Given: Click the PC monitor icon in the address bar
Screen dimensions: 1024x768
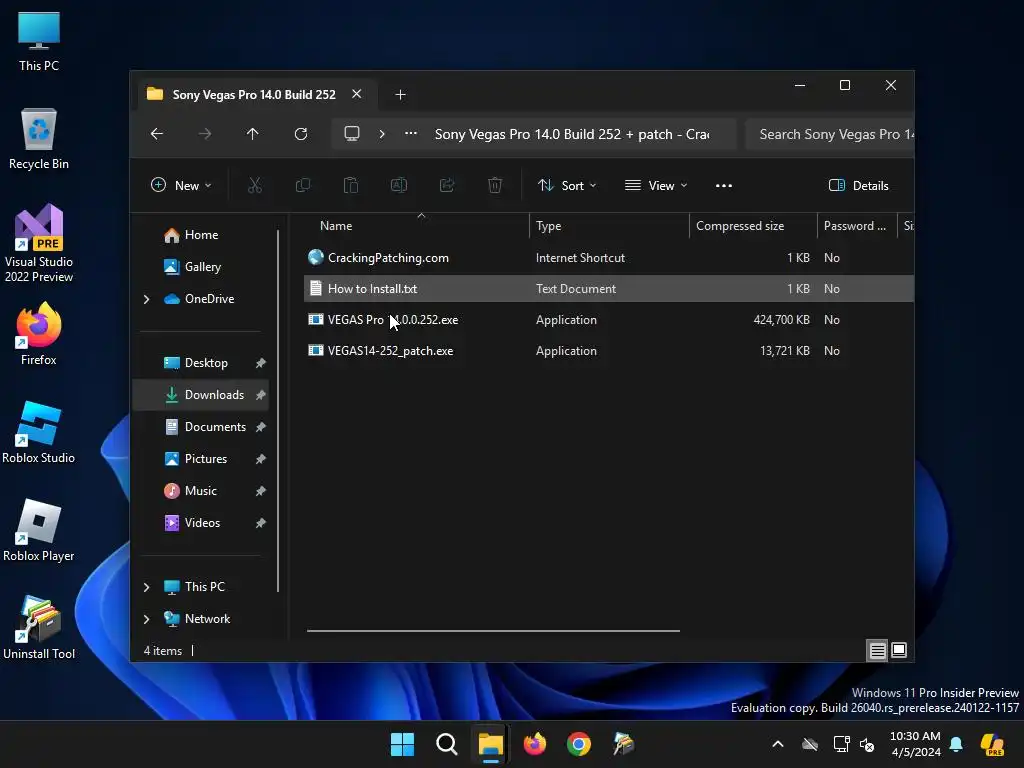Looking at the screenshot, I should click(x=352, y=134).
